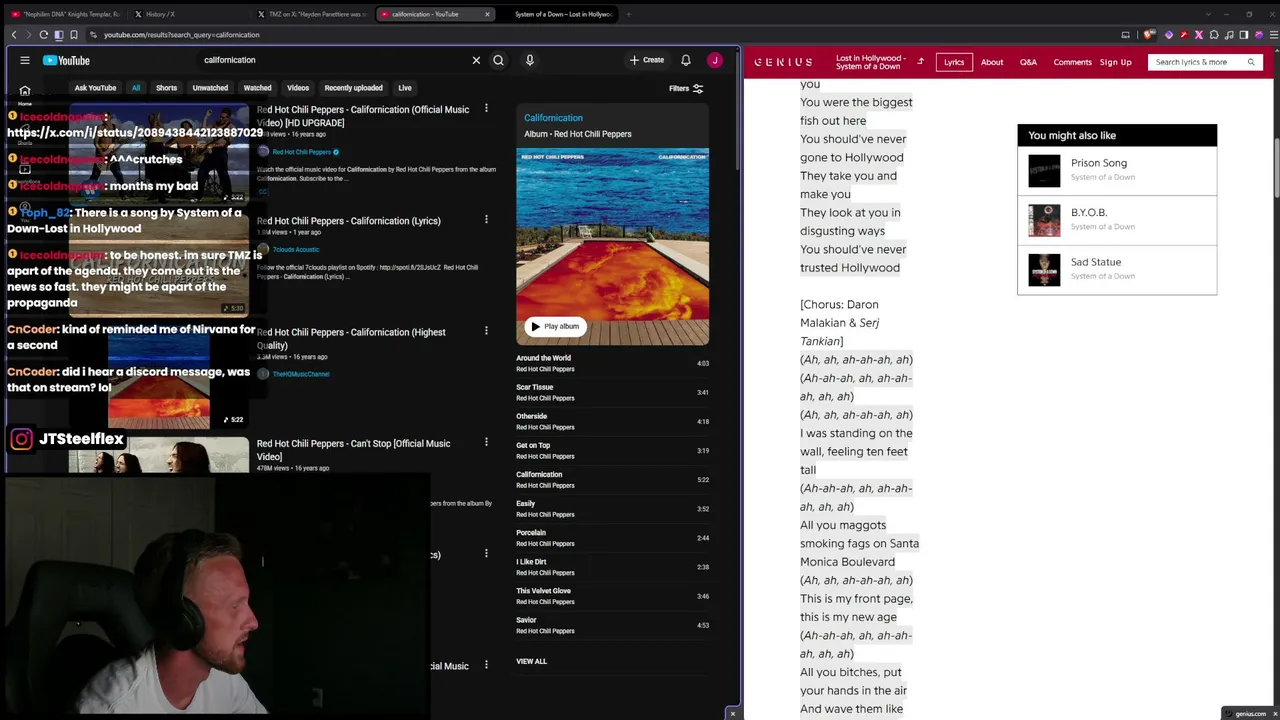The height and width of the screenshot is (720, 1280).
Task: Open Red Hot Chili Peppers channel link
Action: point(301,152)
